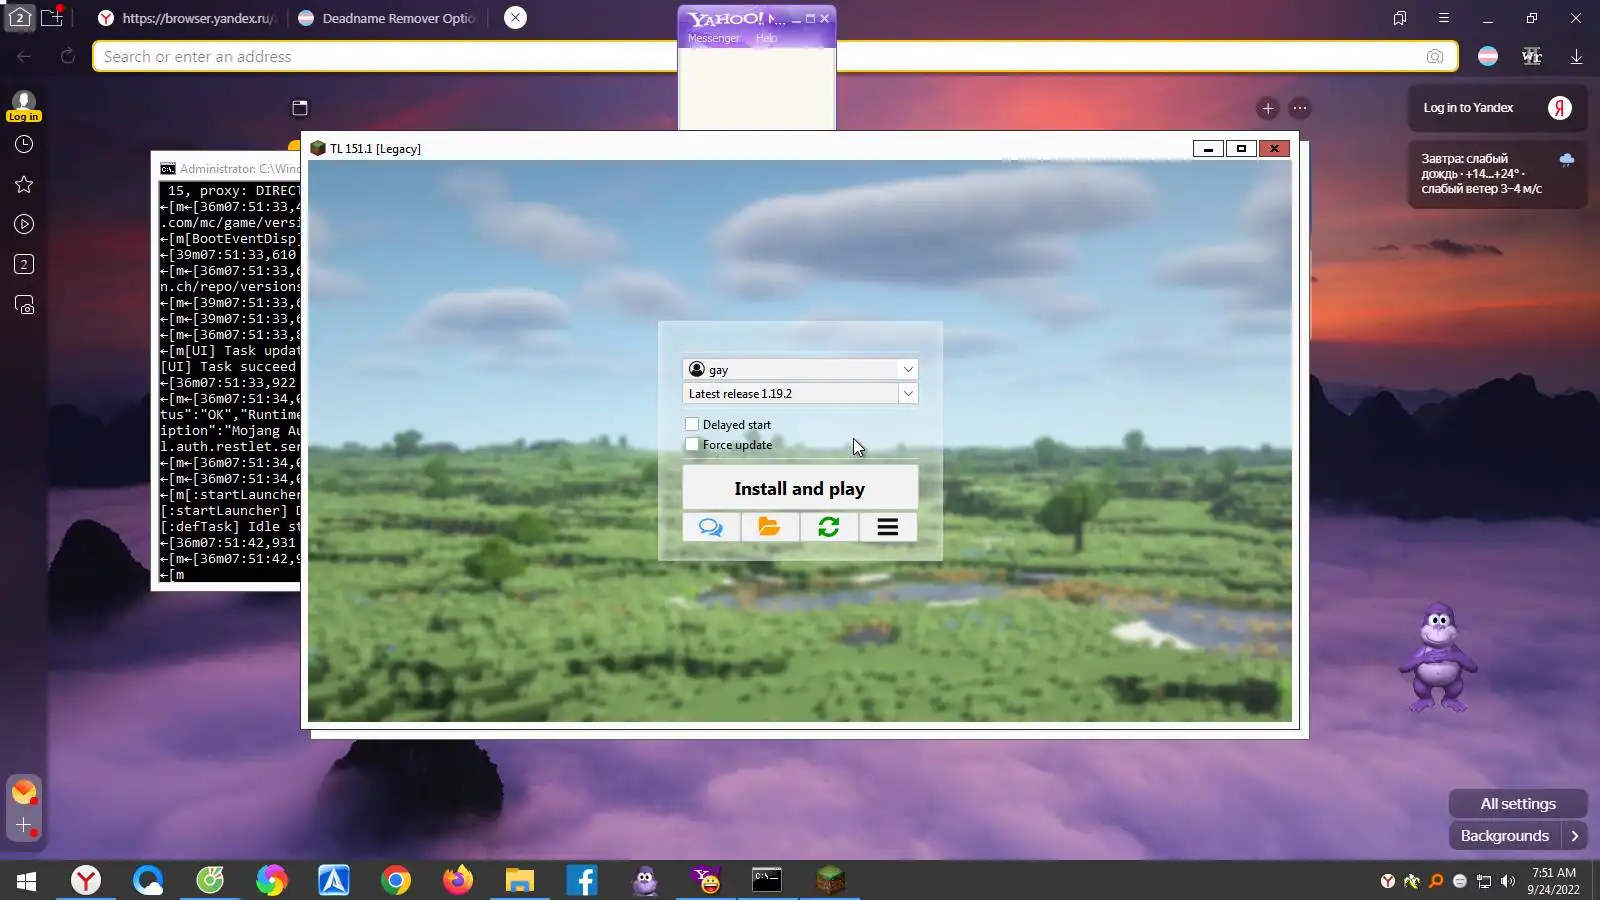Image resolution: width=1600 pixels, height=900 pixels.
Task: Click the orange Yandex mail icon in sidebar
Action: coord(24,793)
